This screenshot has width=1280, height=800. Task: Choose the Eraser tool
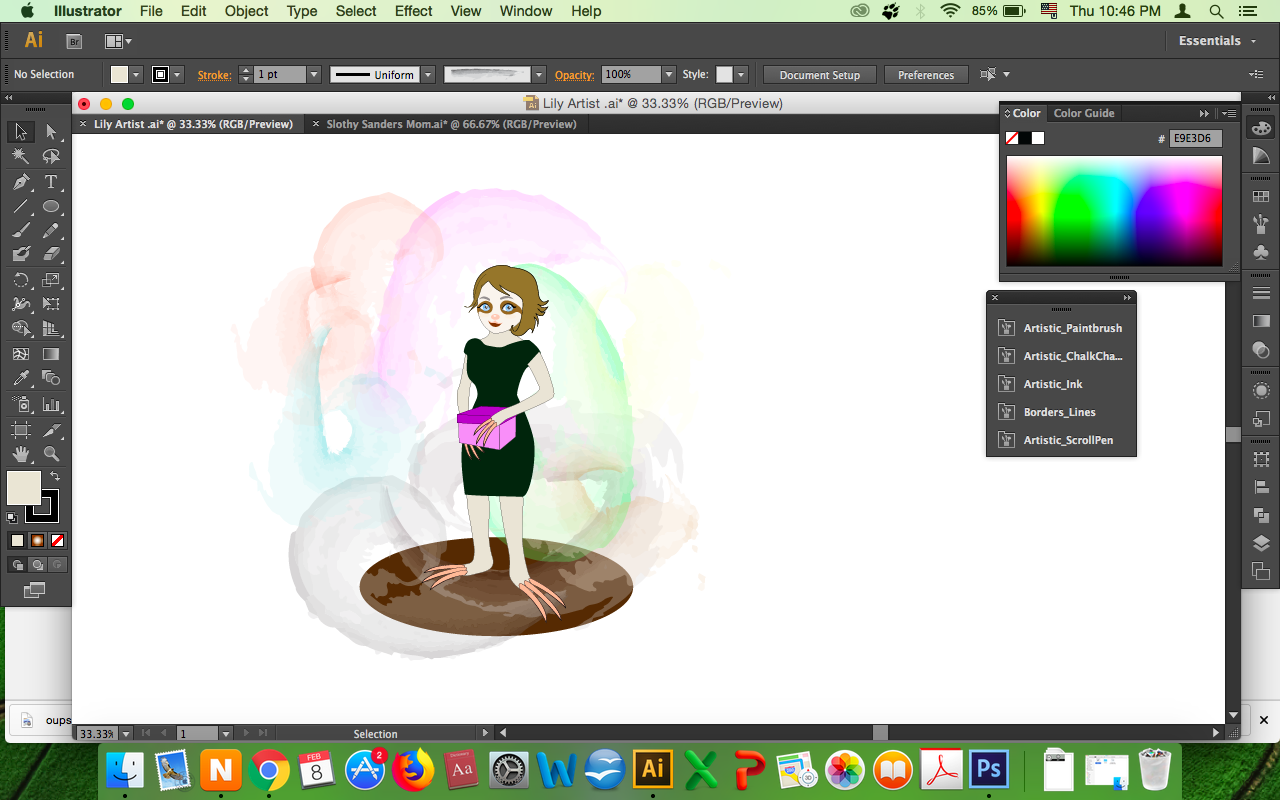tap(51, 255)
